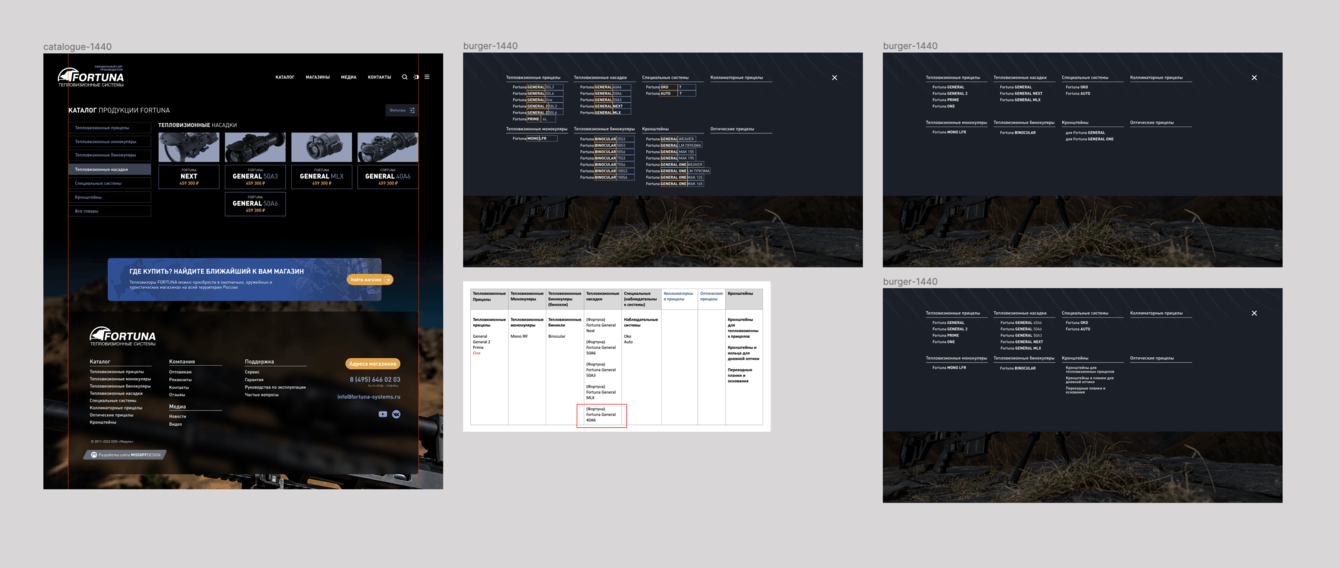Viewport: 1340px width, 568px height.
Task: Open Отзывы in the footer
Action: 177,395
